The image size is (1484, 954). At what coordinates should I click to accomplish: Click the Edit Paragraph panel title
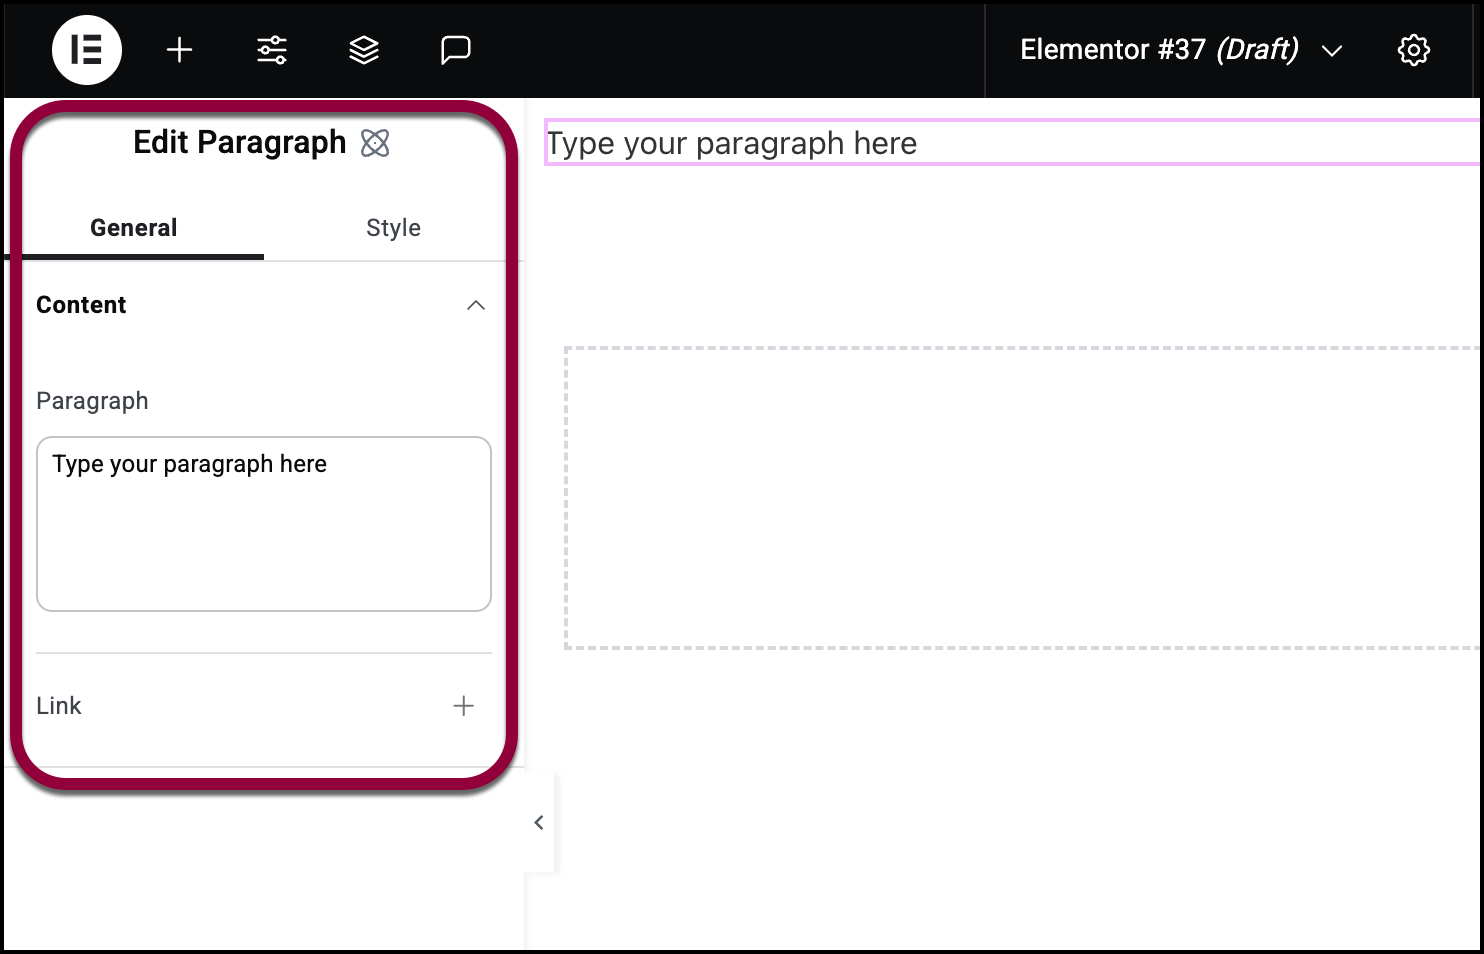[x=240, y=143]
